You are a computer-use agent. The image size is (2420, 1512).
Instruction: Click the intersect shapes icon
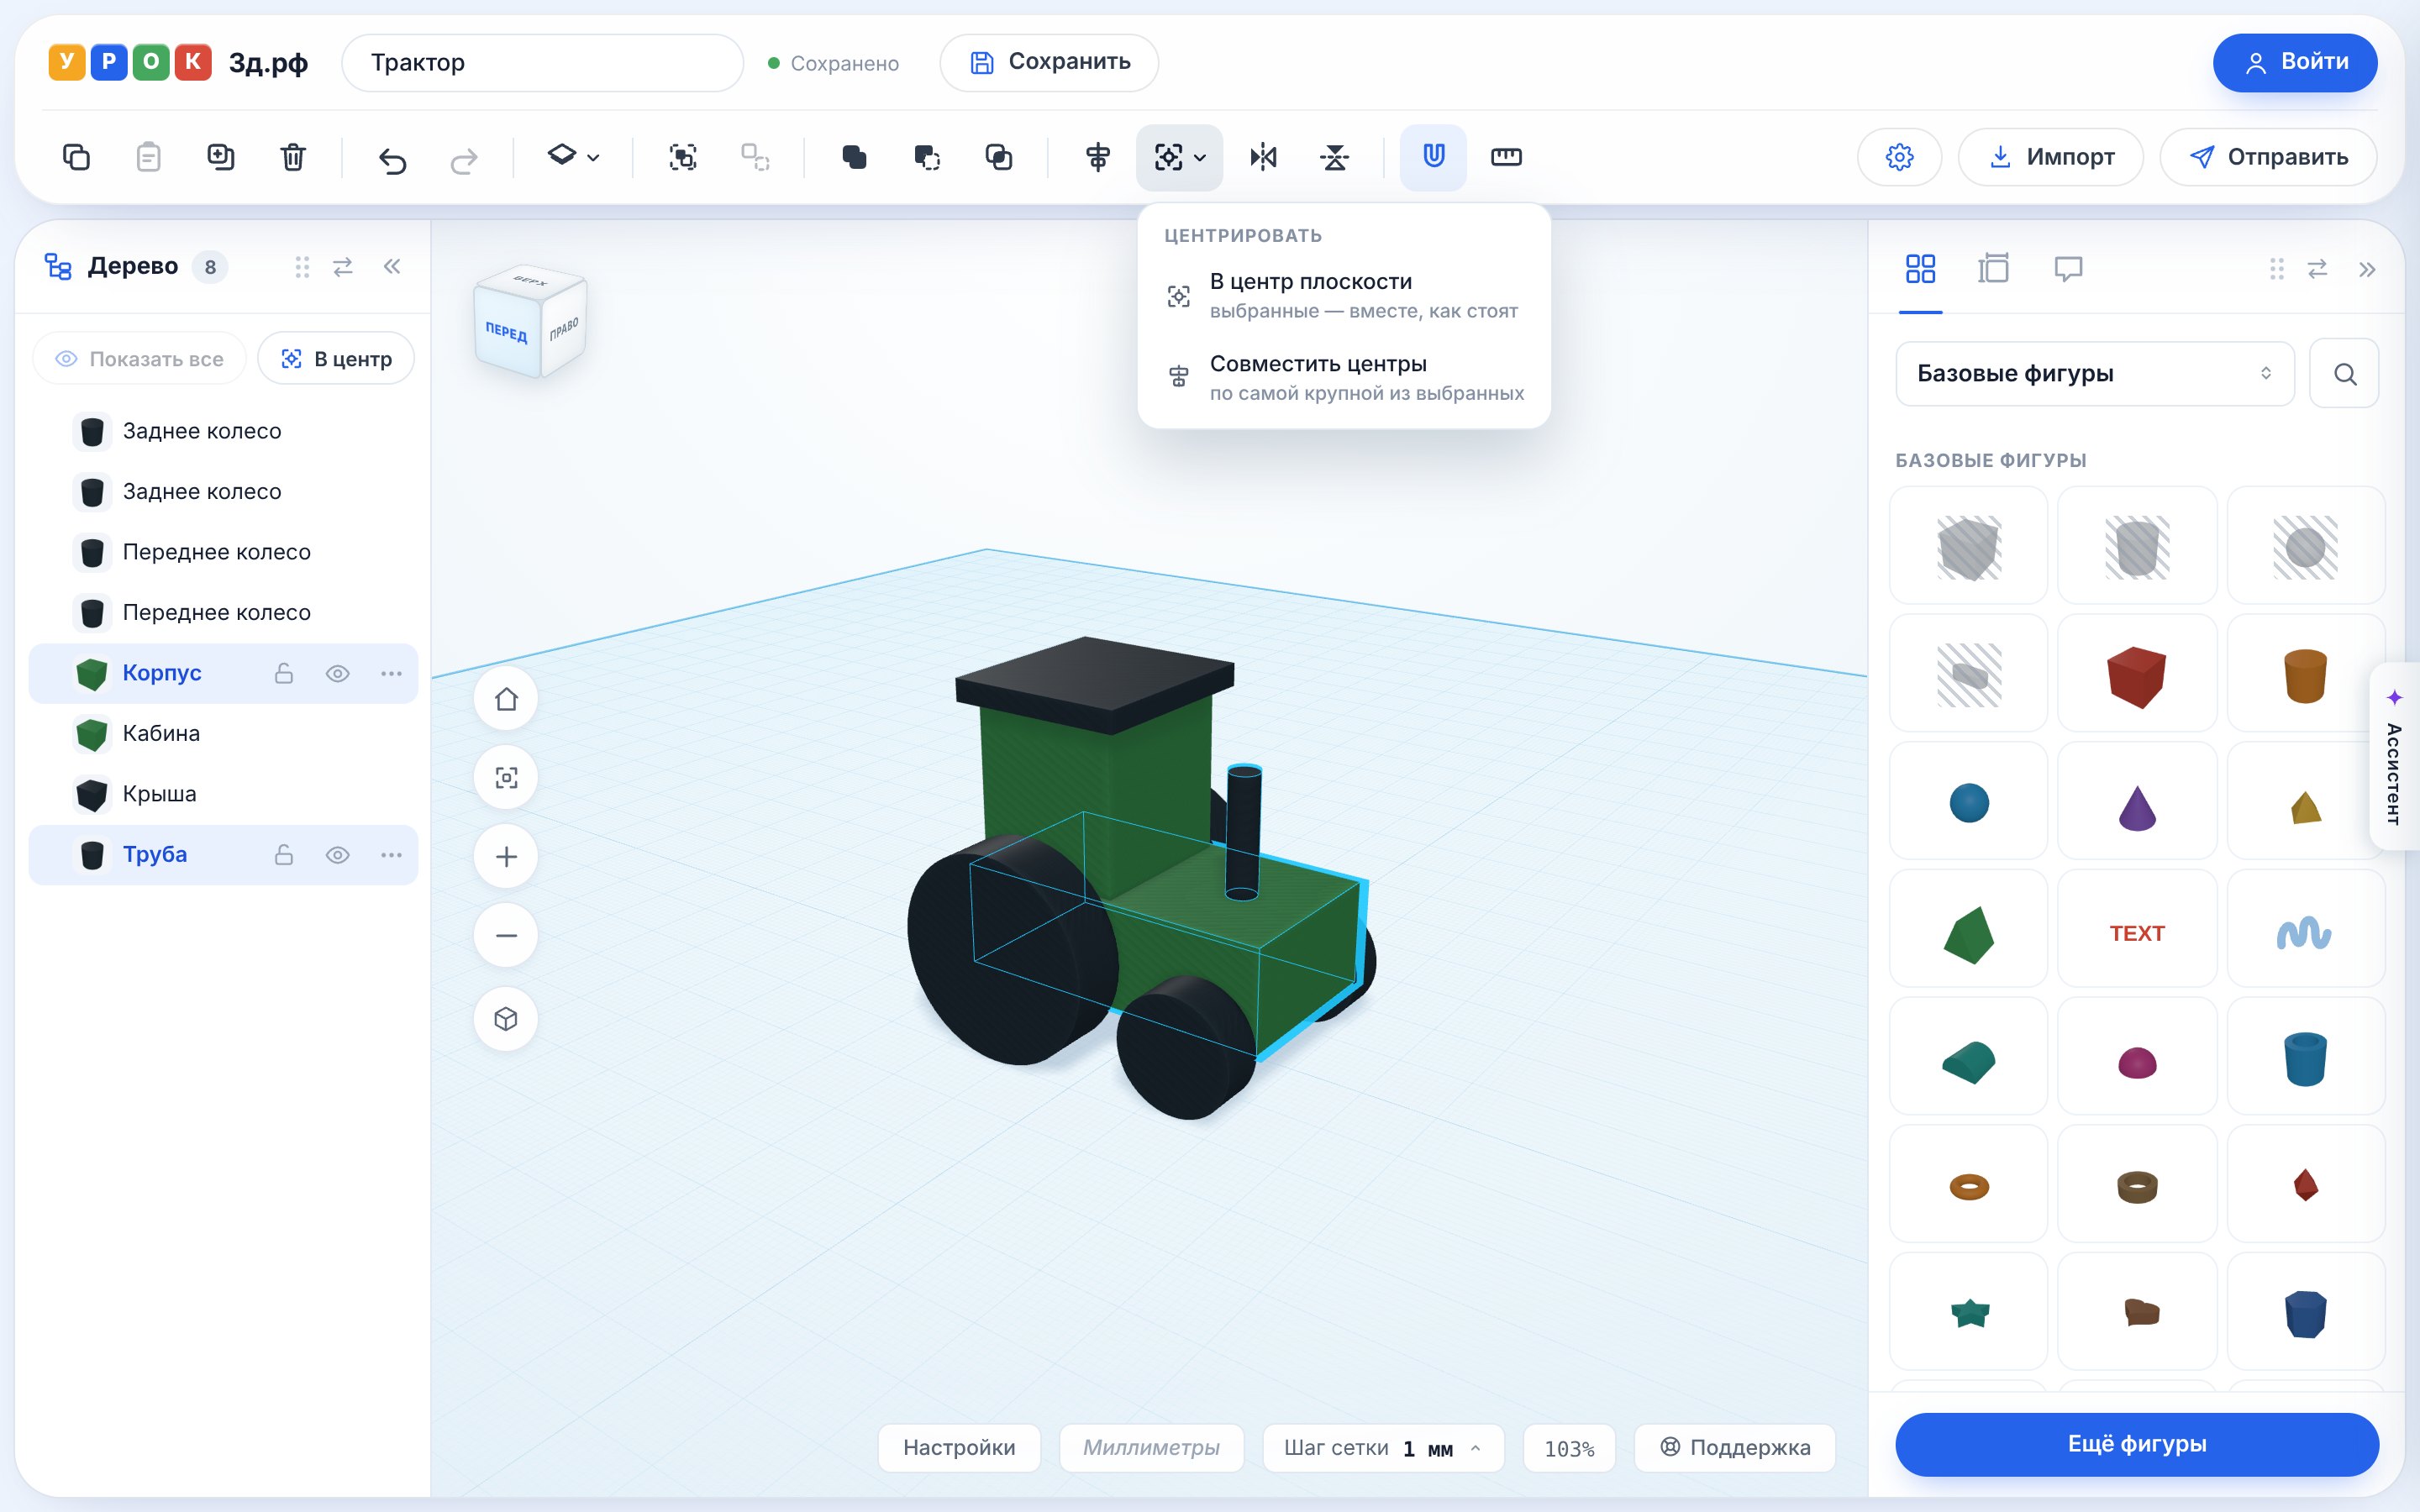coord(999,157)
